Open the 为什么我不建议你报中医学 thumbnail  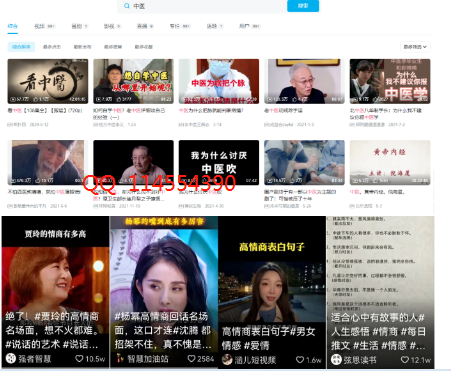(390, 81)
